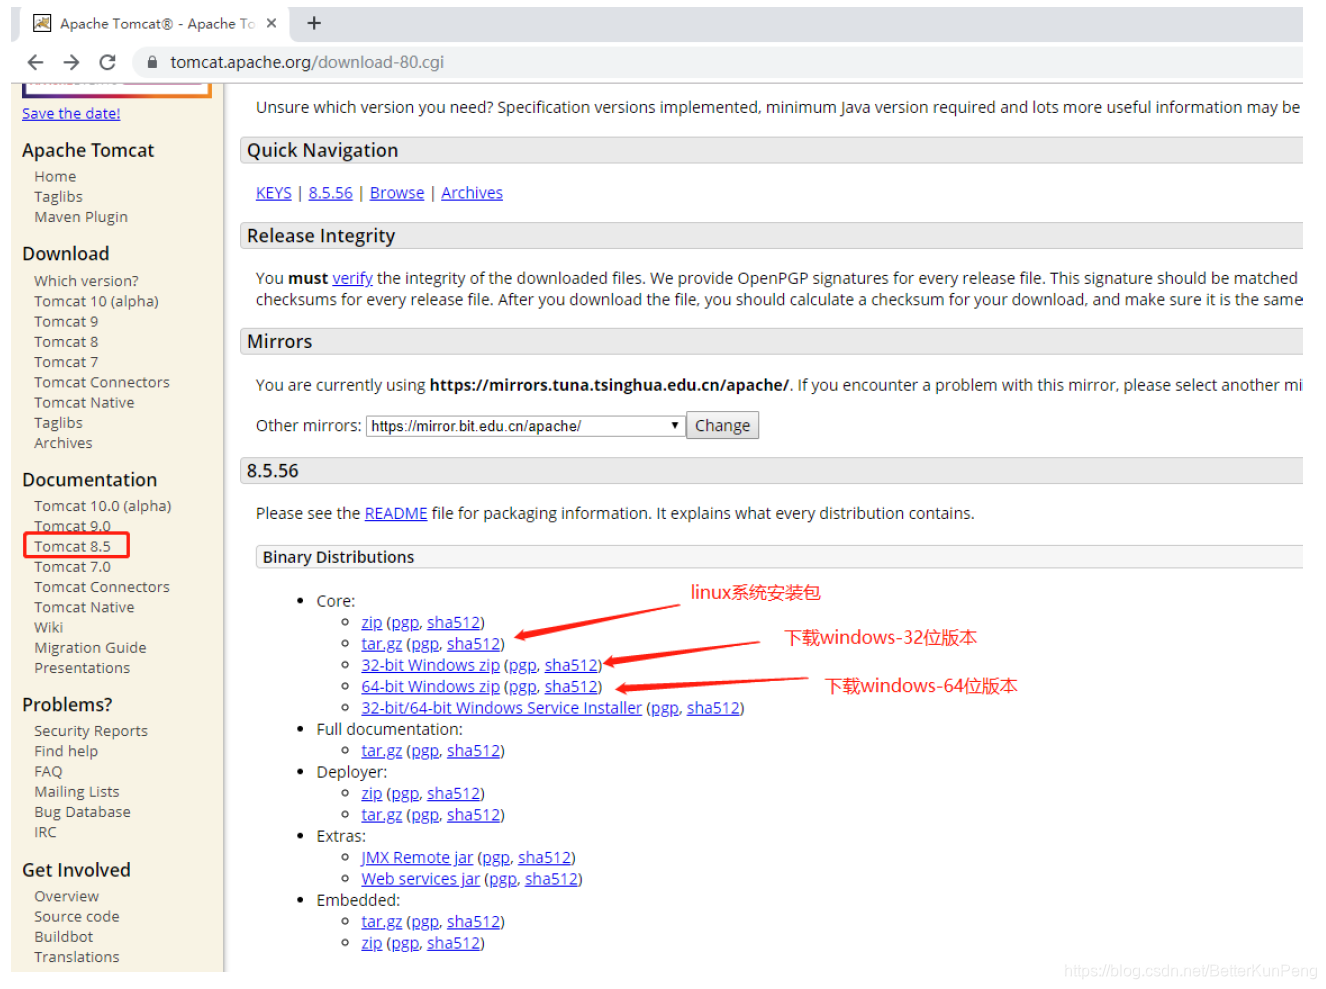Open the Browse link in Quick Navigation

tap(397, 193)
